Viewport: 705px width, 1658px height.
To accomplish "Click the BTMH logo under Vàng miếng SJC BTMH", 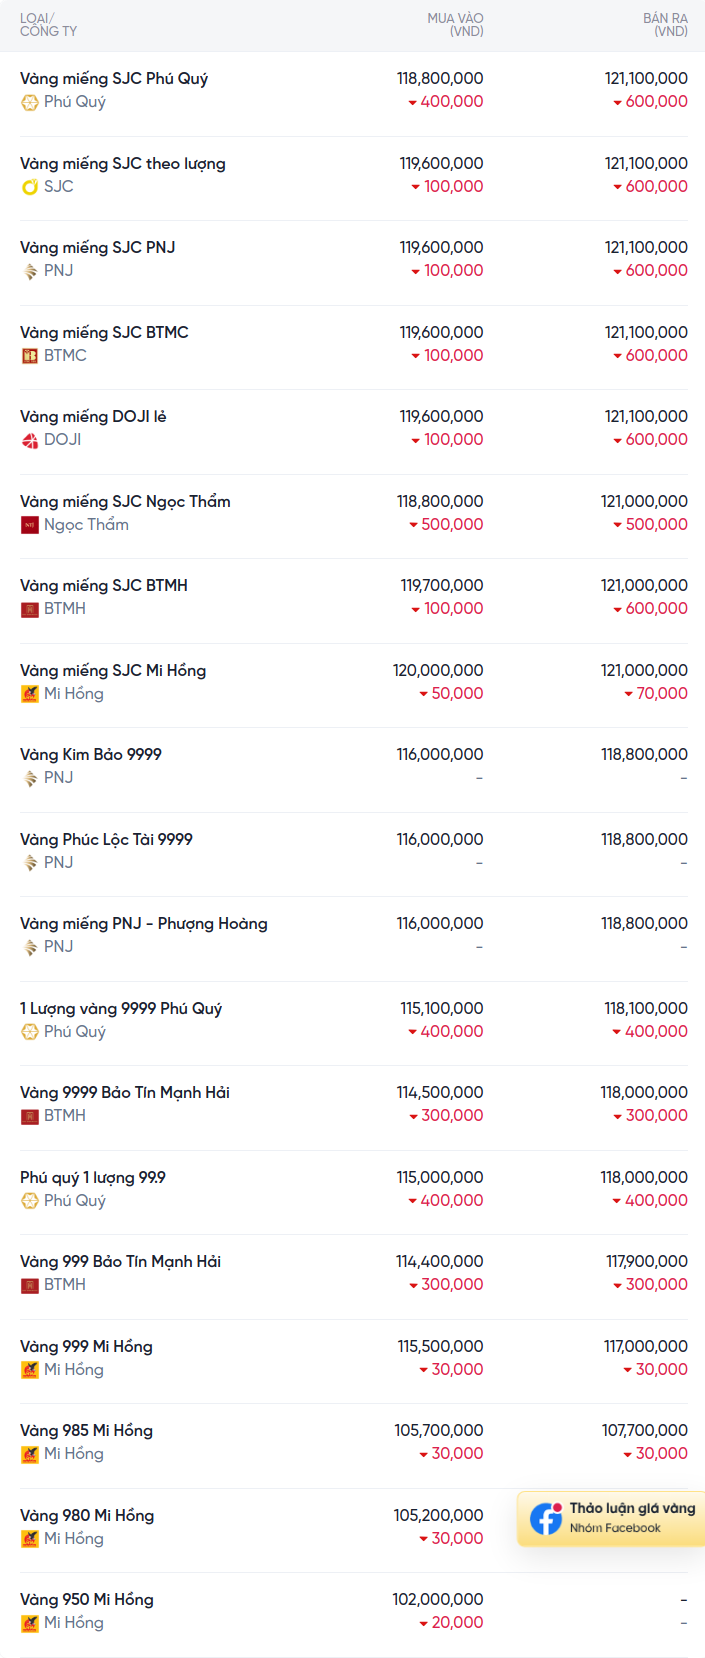I will [30, 609].
